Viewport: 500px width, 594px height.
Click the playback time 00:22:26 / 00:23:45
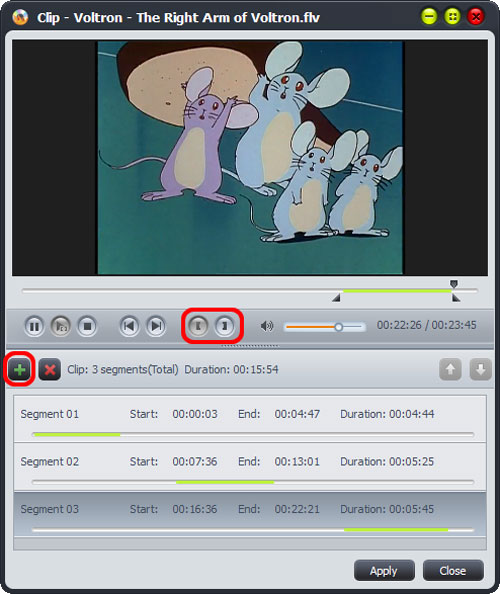(x=427, y=325)
